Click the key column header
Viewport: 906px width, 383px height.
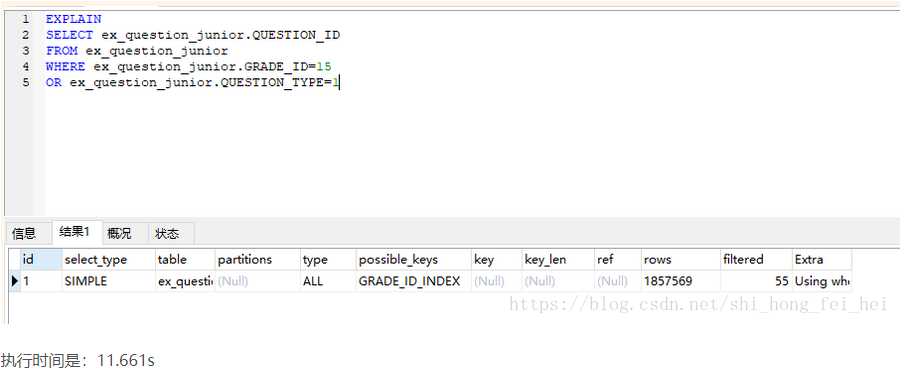click(x=496, y=260)
